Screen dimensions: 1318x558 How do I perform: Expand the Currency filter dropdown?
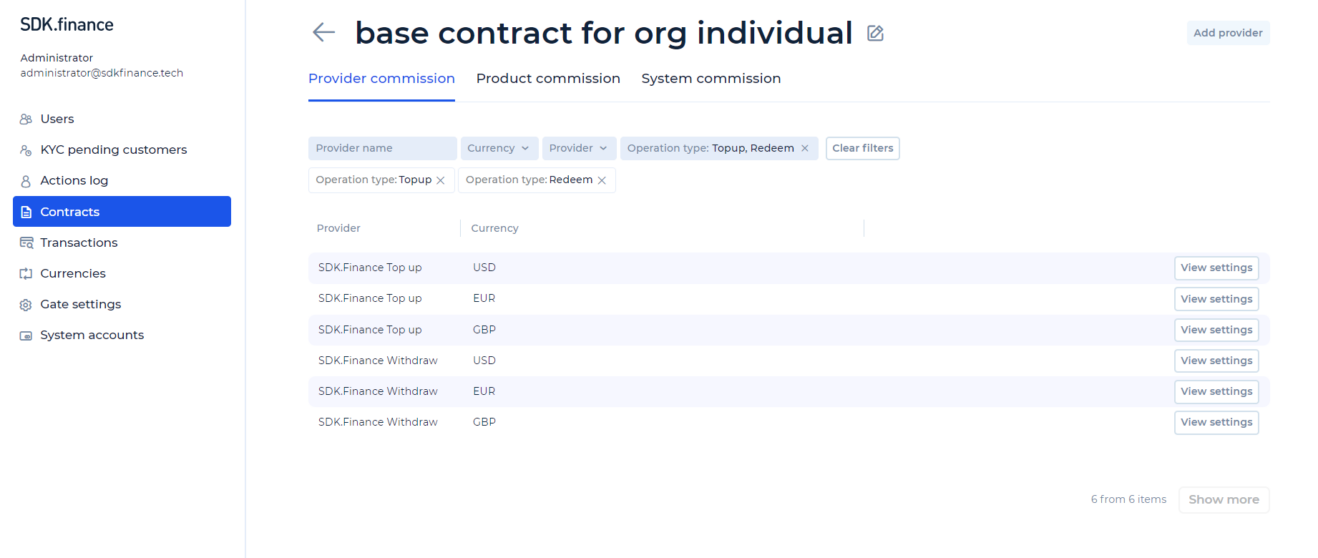click(x=497, y=149)
